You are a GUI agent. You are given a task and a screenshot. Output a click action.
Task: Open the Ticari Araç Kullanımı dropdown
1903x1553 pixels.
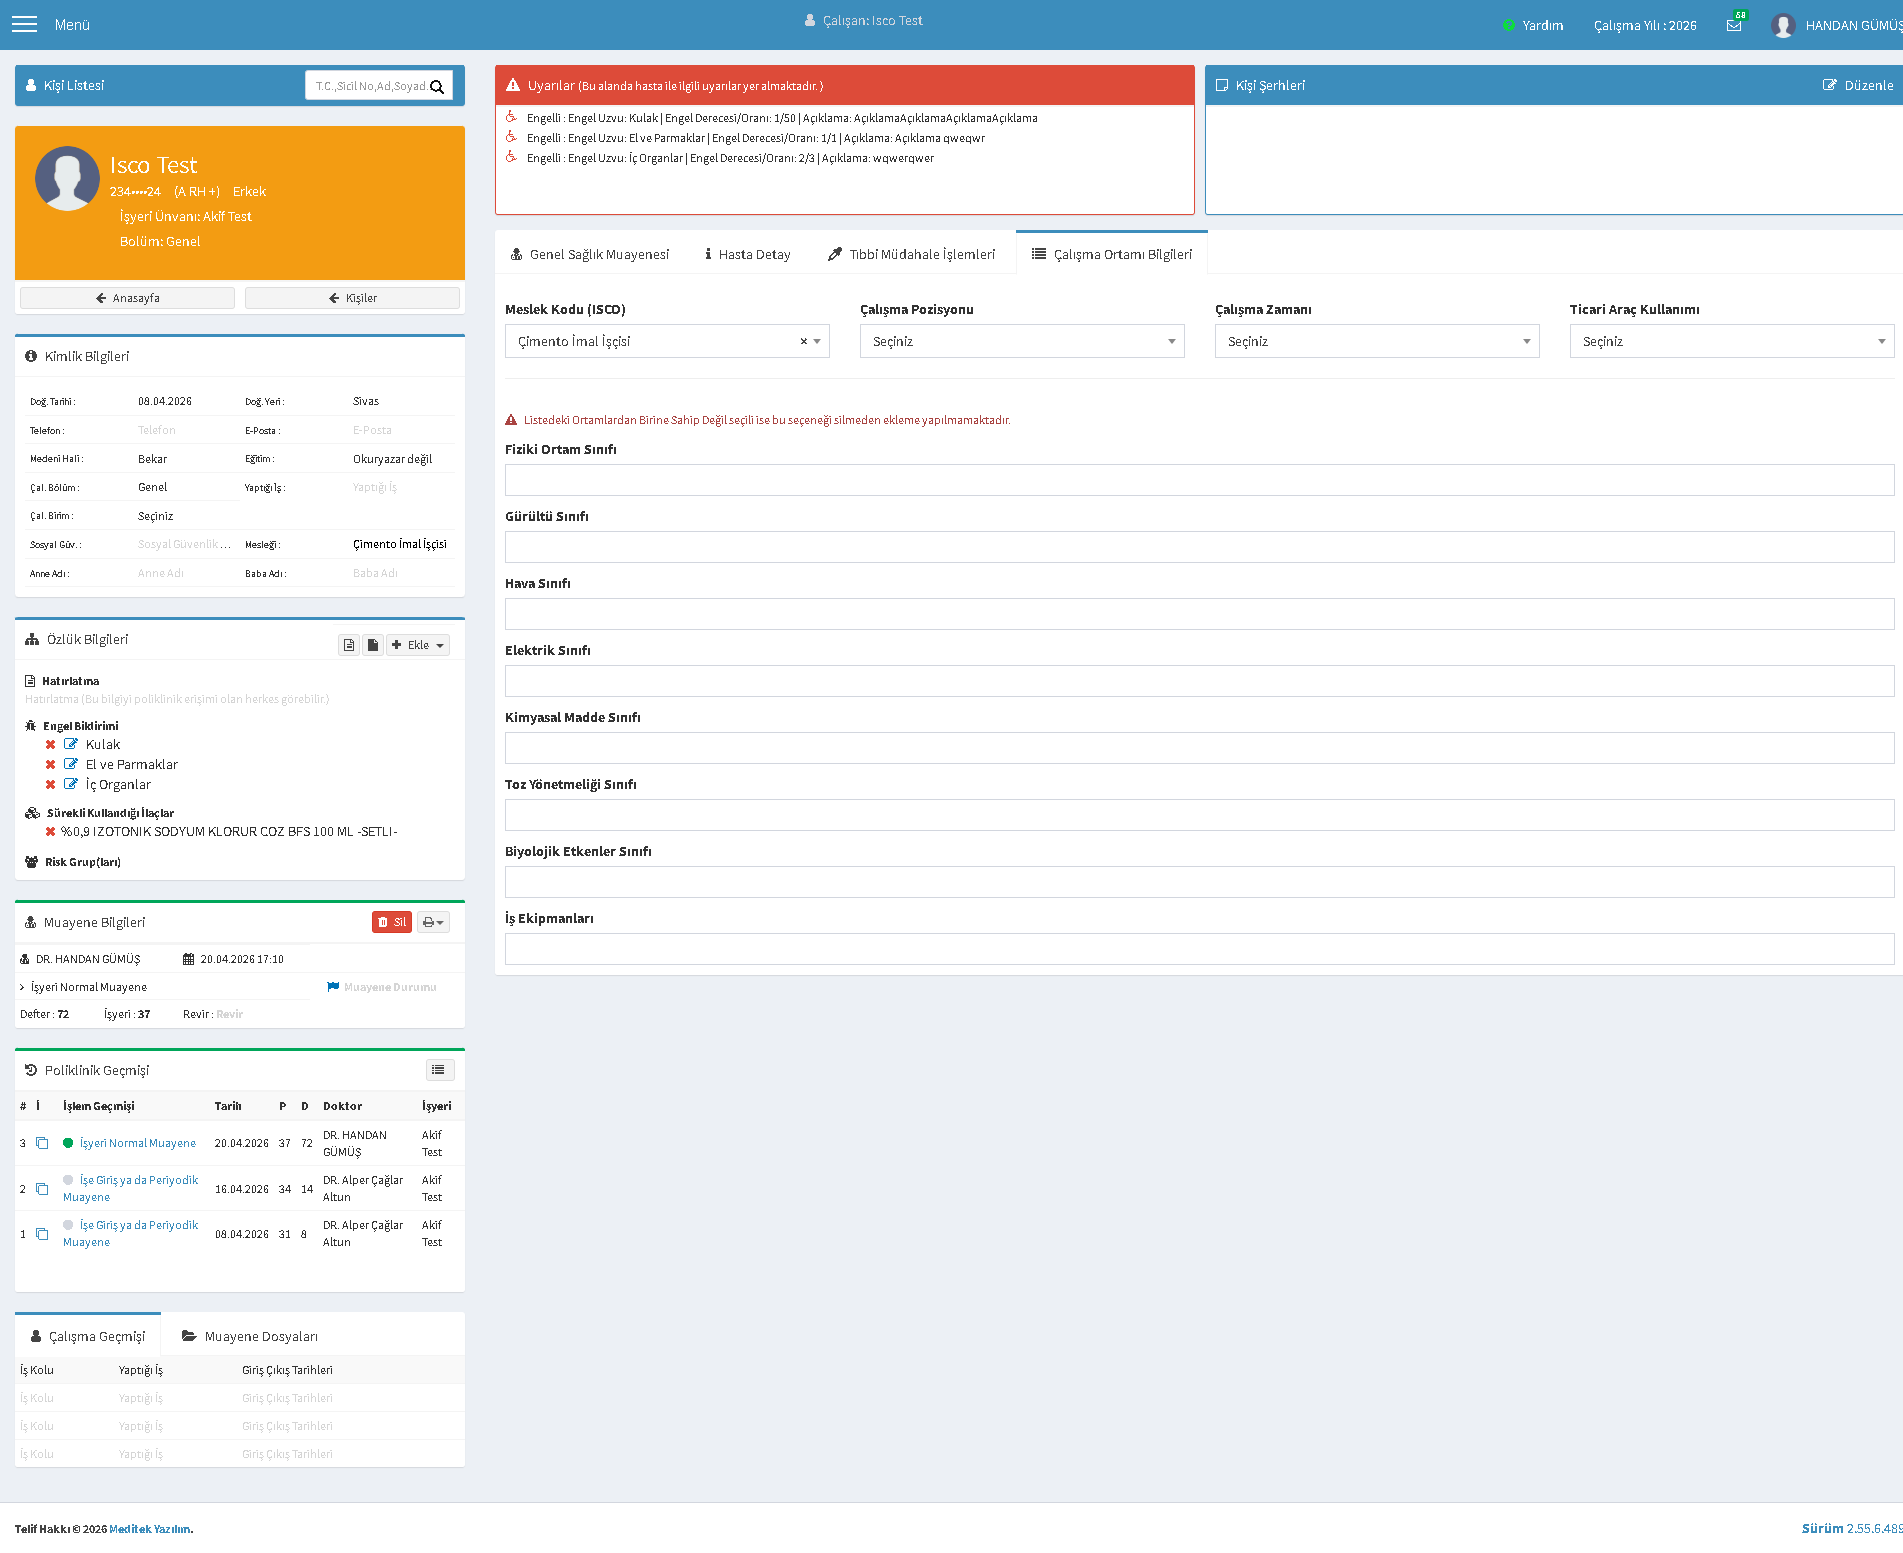click(x=1732, y=341)
